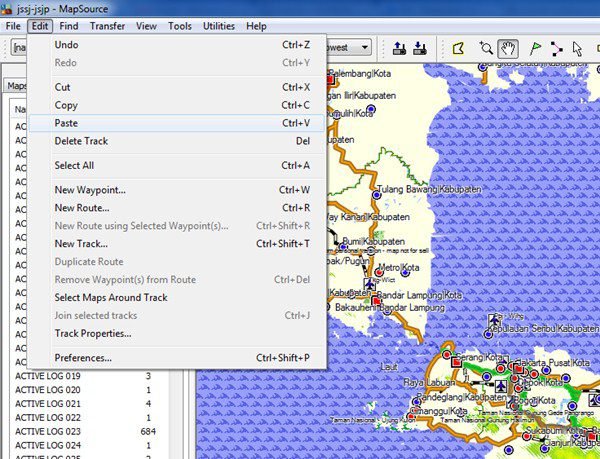Open the Transfer menu
600x459 pixels.
coord(107,26)
